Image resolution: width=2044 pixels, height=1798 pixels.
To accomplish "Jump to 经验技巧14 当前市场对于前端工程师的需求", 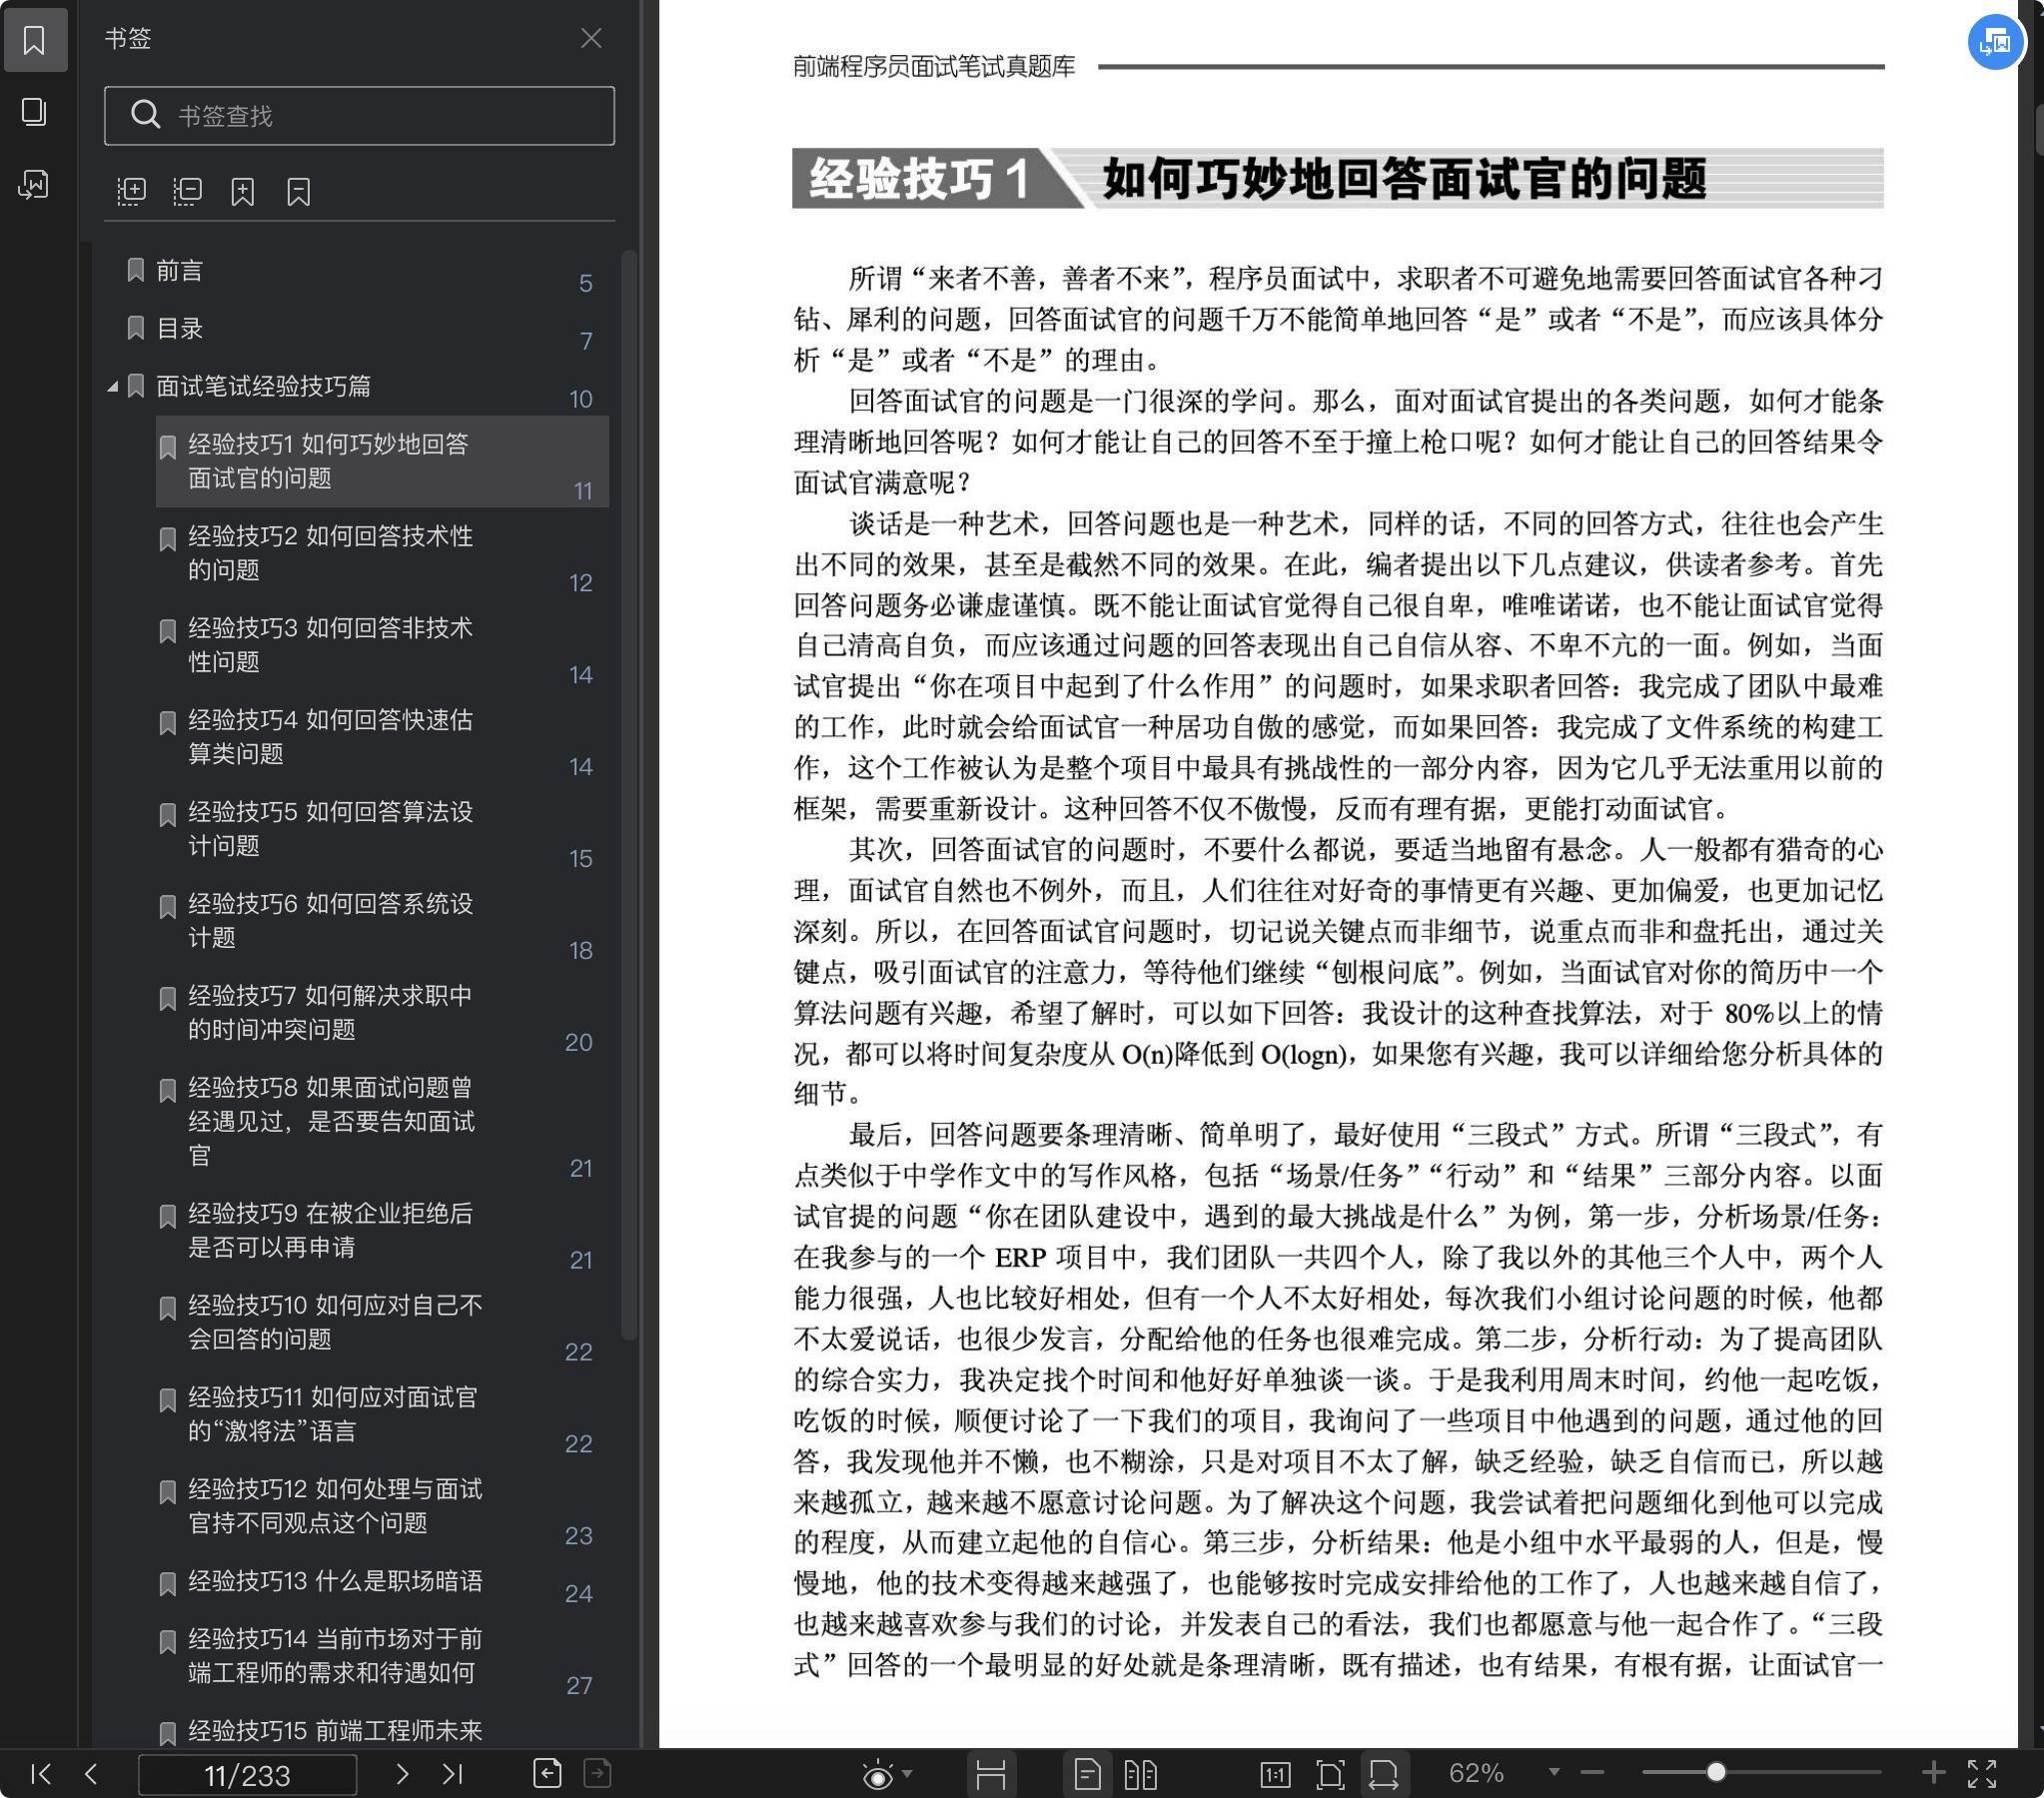I will click(382, 1658).
